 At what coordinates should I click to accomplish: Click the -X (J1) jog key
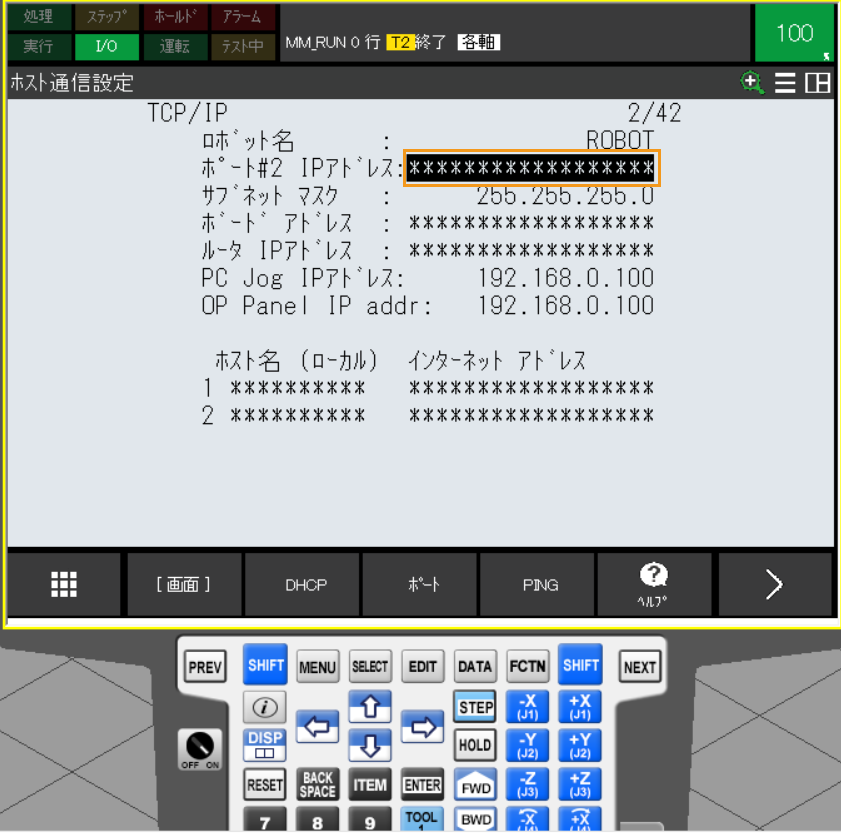[528, 707]
